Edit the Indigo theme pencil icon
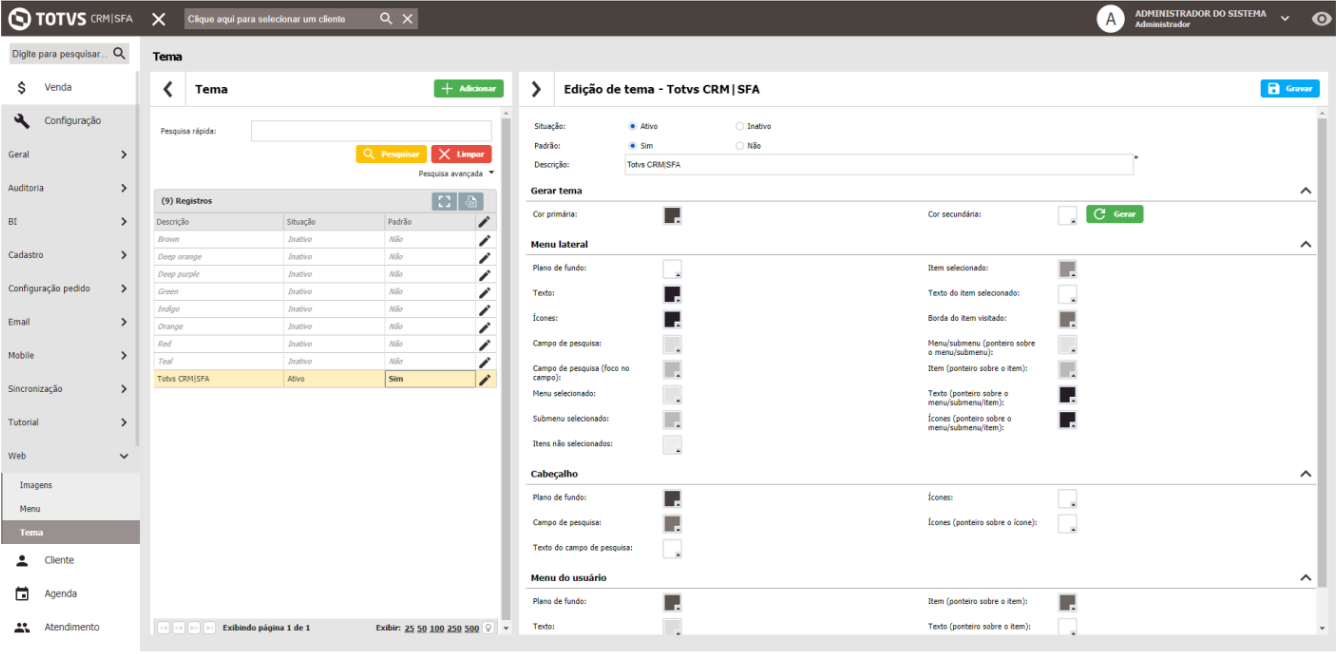1337x654 pixels. click(485, 309)
